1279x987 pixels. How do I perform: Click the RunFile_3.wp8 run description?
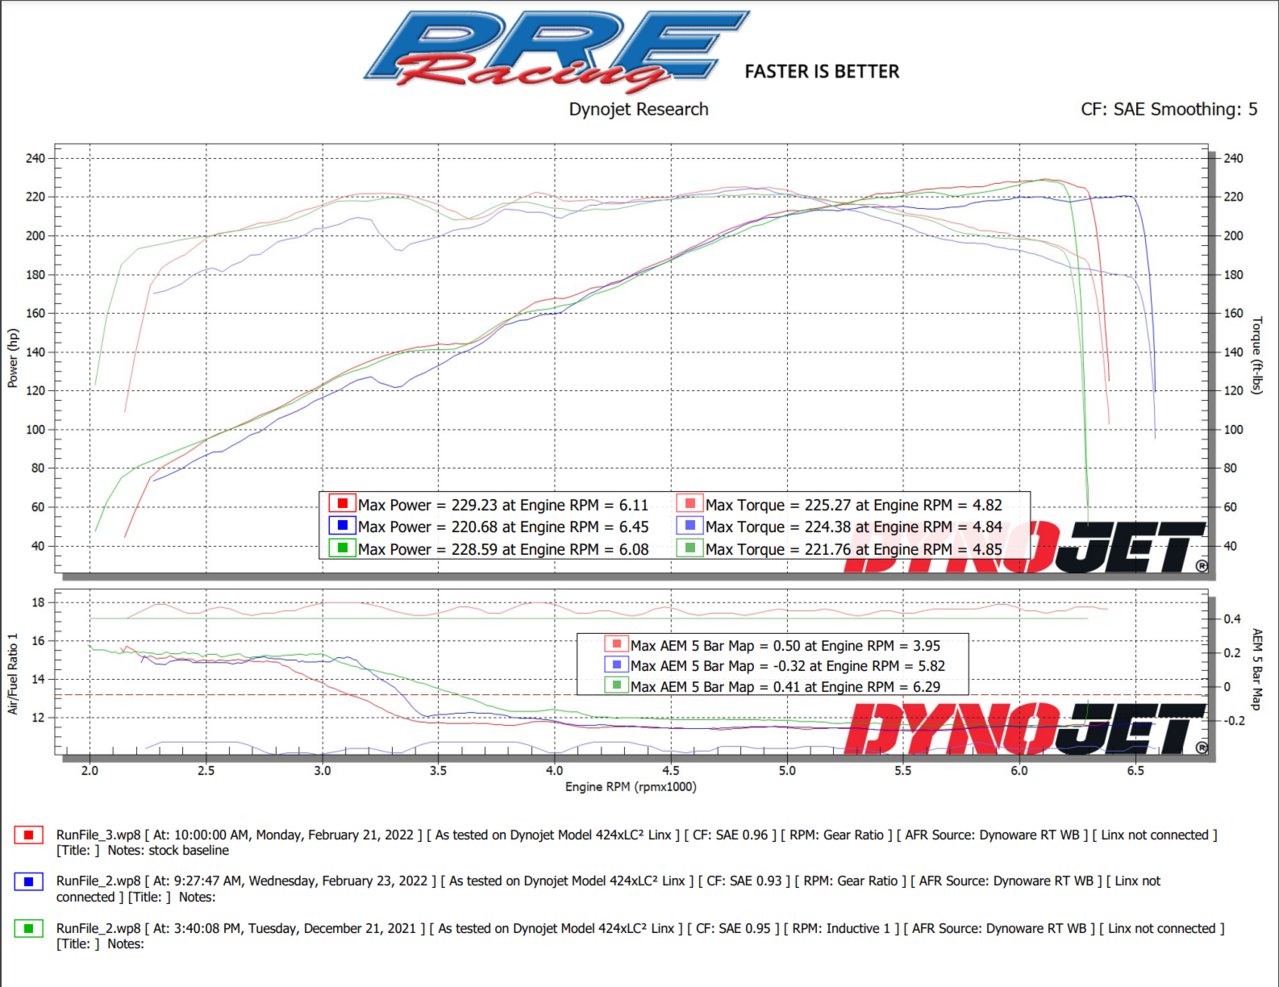636,843
